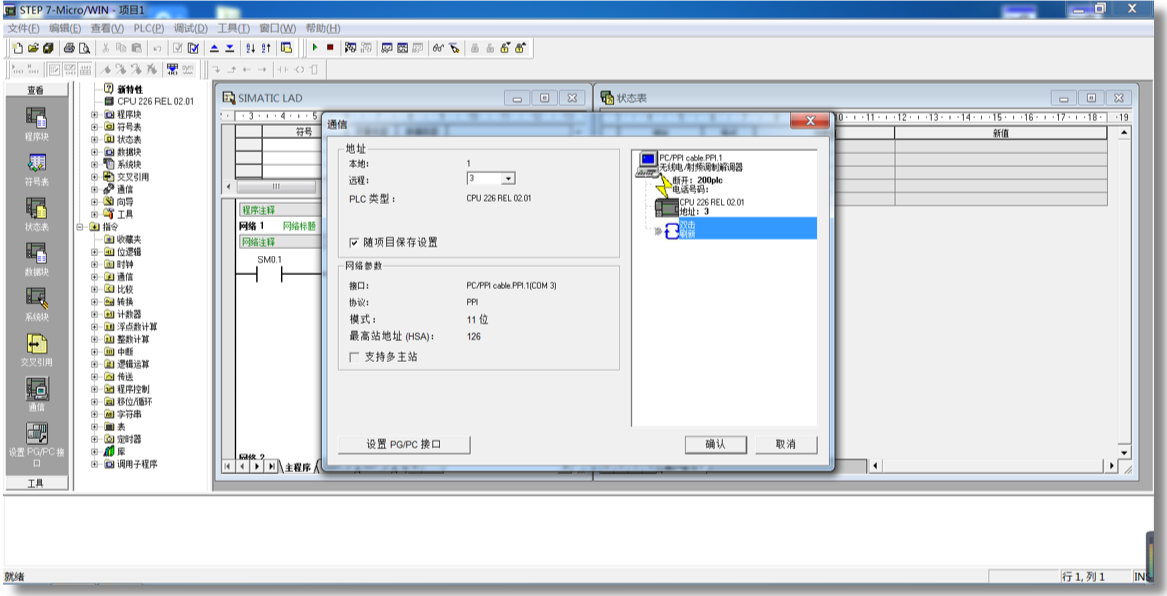Open 交叉引用 in the 查看 sidebar
Viewport: 1167px width, 596px height.
(36, 350)
